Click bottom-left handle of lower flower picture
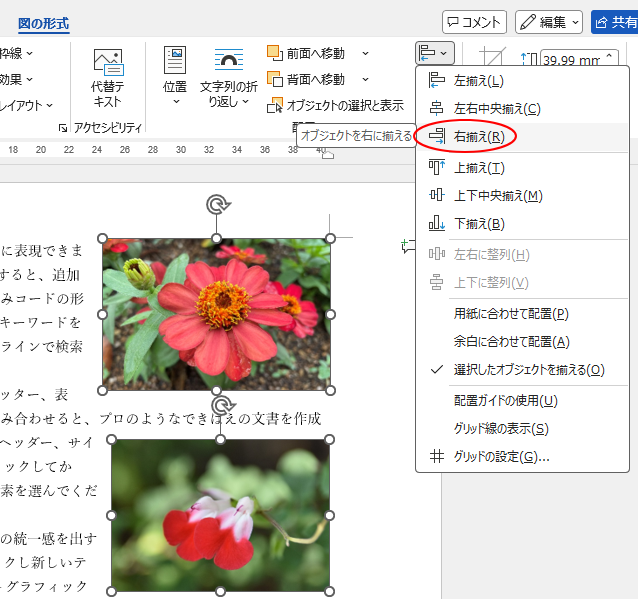 (x=111, y=591)
